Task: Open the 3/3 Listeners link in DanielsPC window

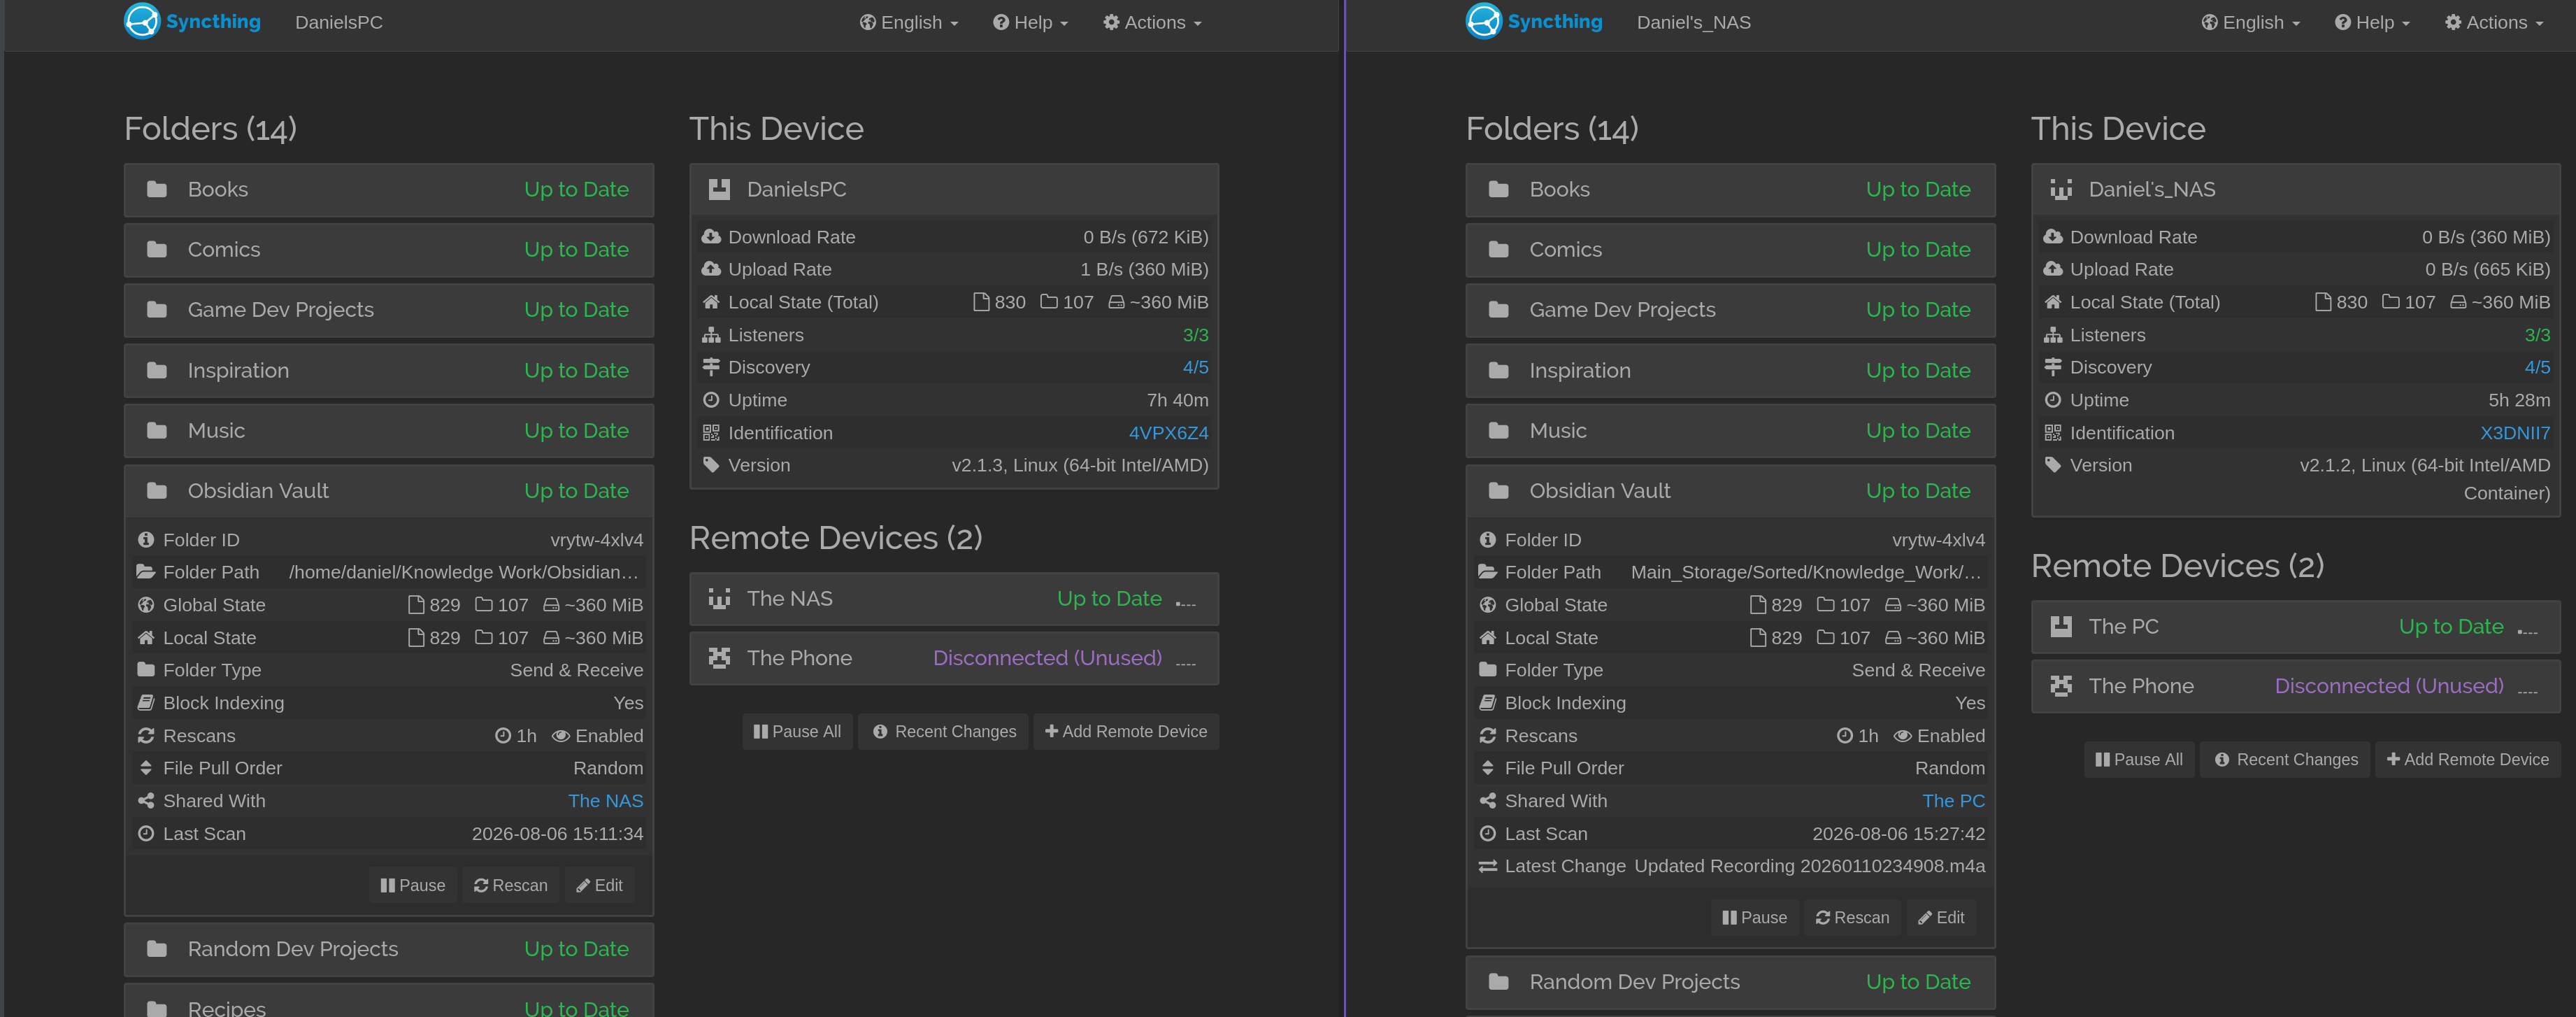Action: tap(1196, 335)
